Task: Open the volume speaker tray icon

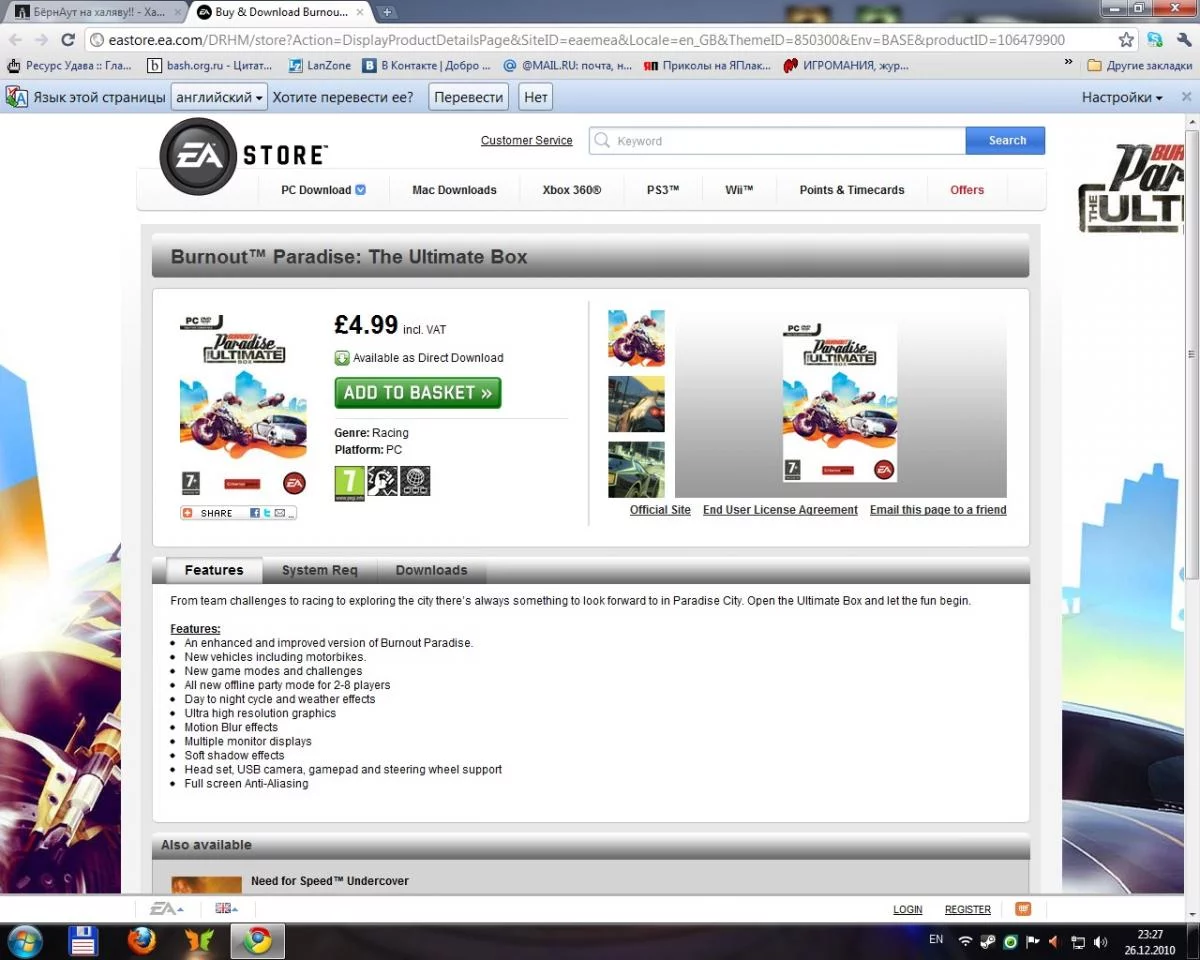Action: pos(1101,942)
